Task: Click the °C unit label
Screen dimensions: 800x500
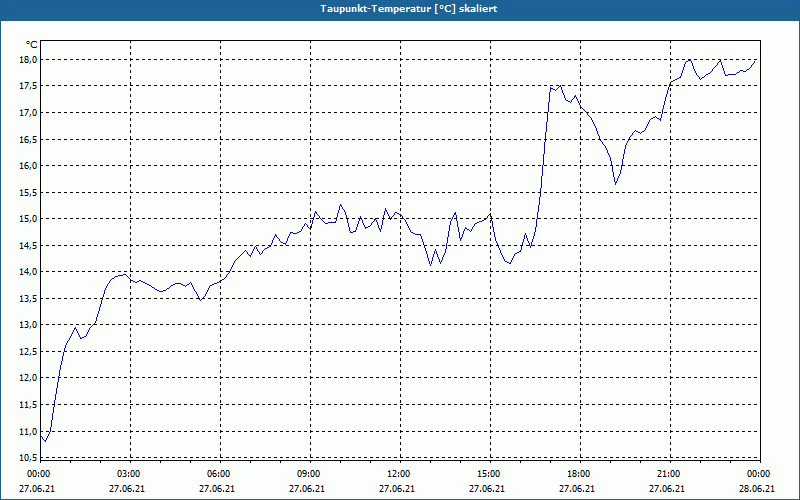Action: (x=32, y=45)
